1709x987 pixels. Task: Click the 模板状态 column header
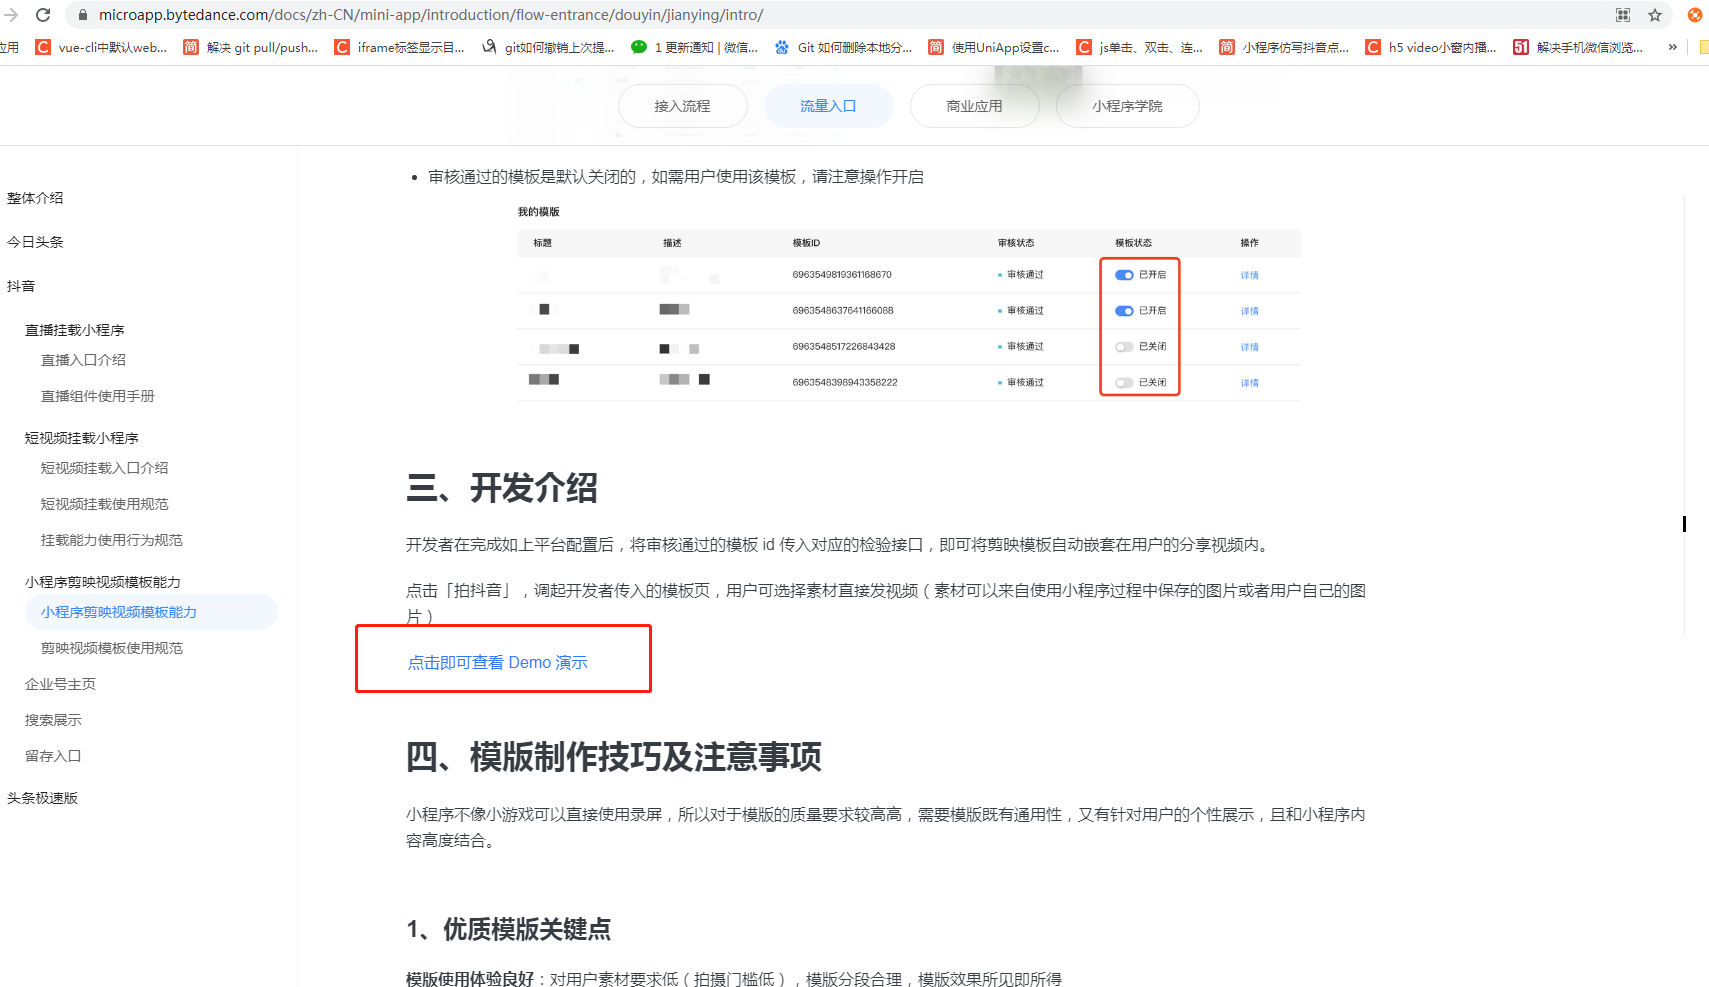pyautogui.click(x=1134, y=243)
